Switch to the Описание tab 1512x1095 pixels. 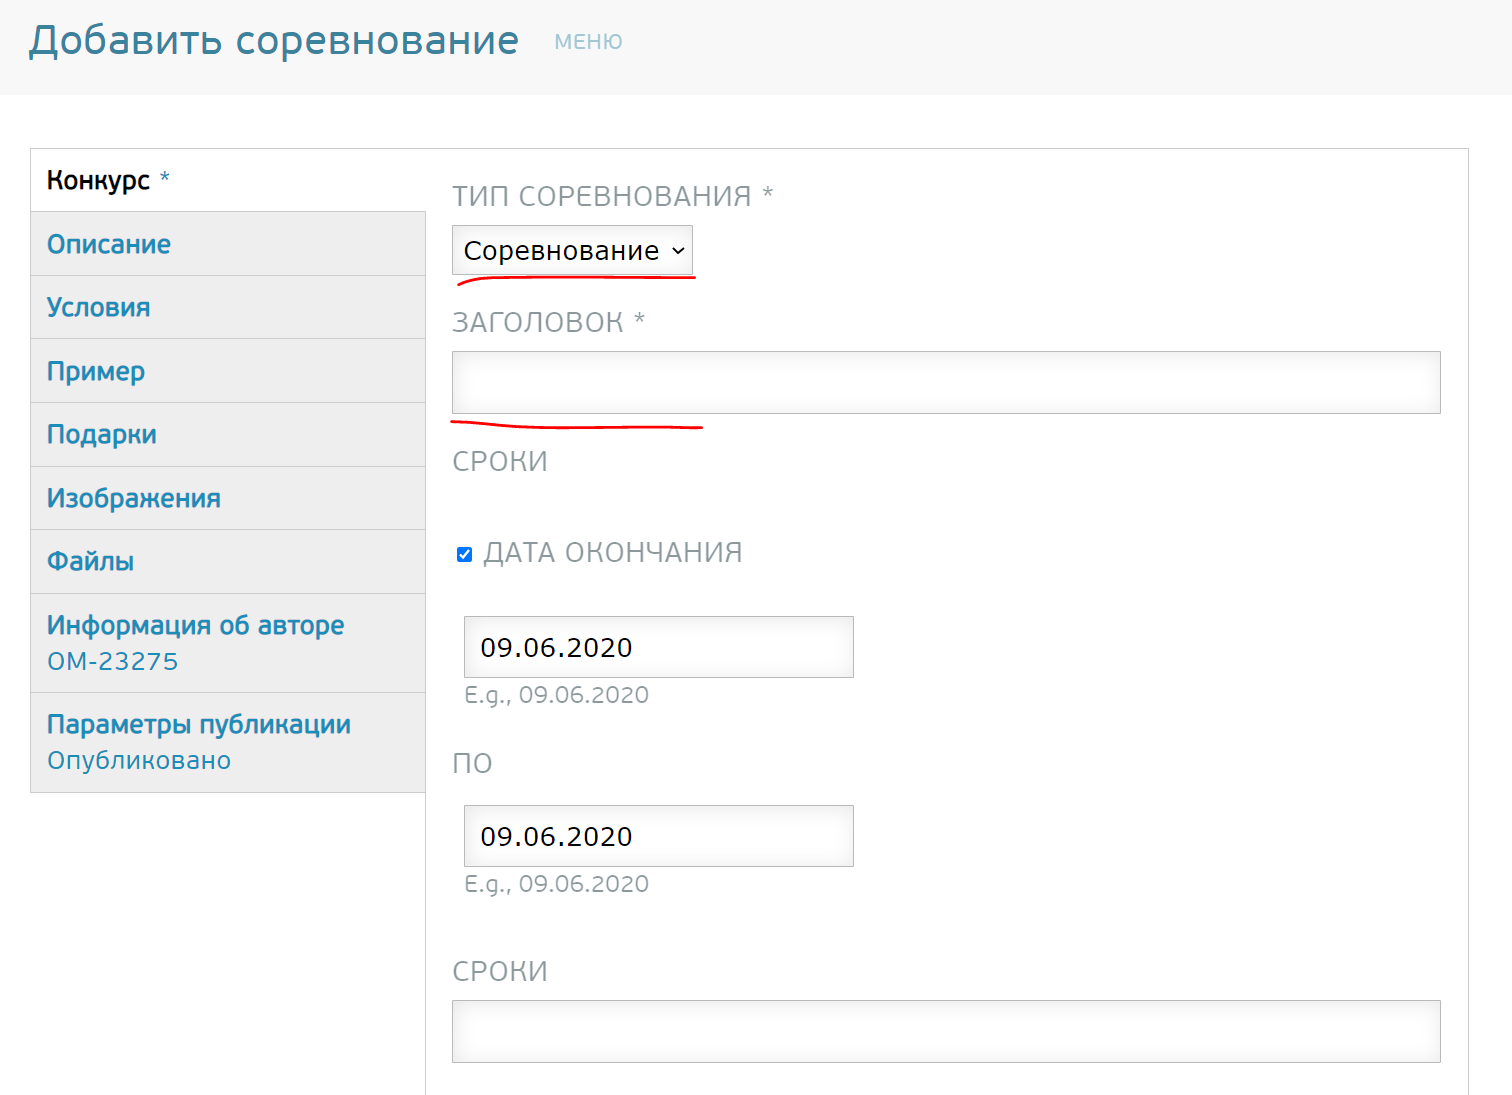(x=109, y=244)
